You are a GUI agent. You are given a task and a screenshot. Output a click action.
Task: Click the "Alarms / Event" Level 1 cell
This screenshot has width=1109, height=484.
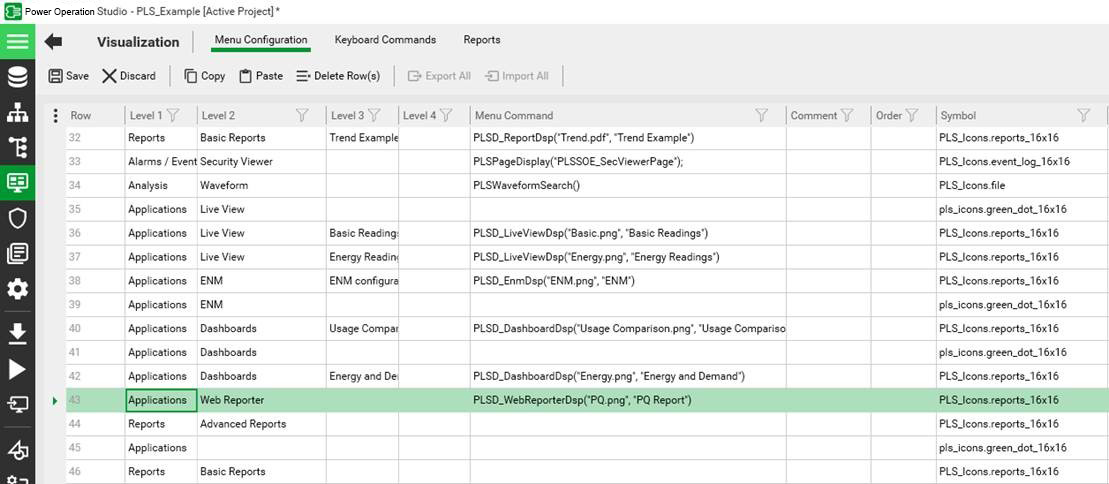click(x=161, y=161)
